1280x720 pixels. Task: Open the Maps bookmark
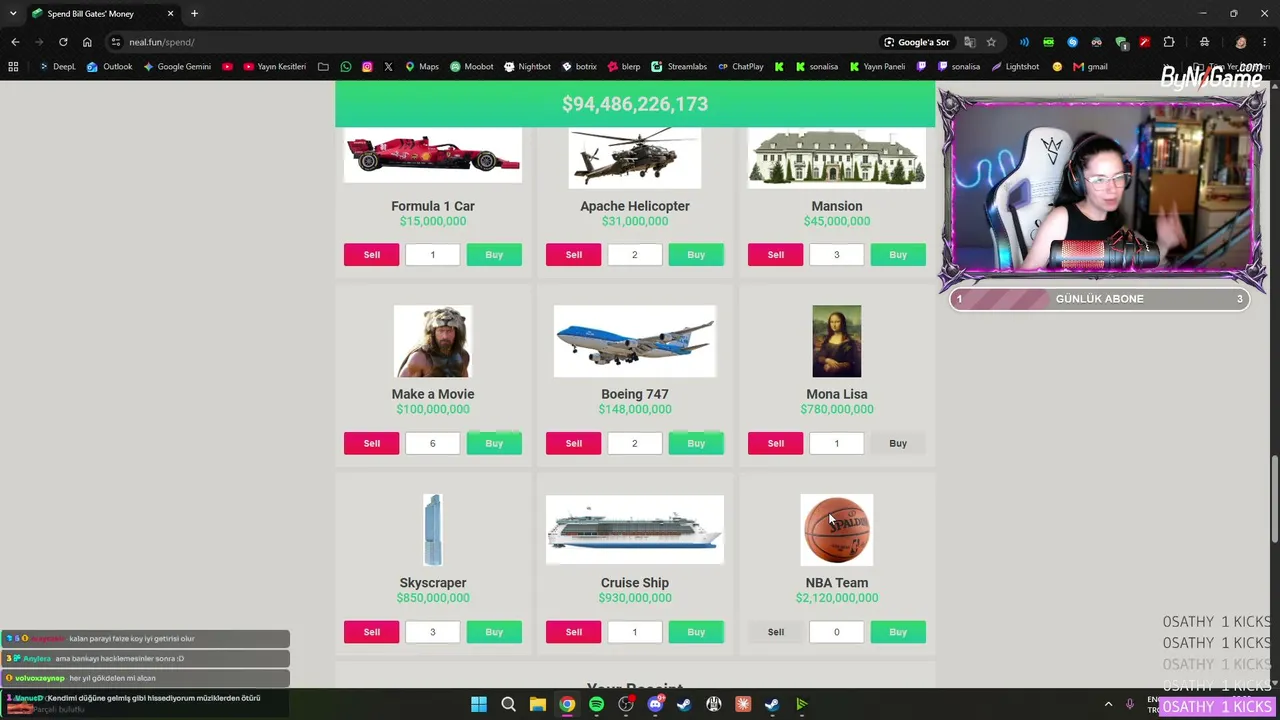click(422, 67)
